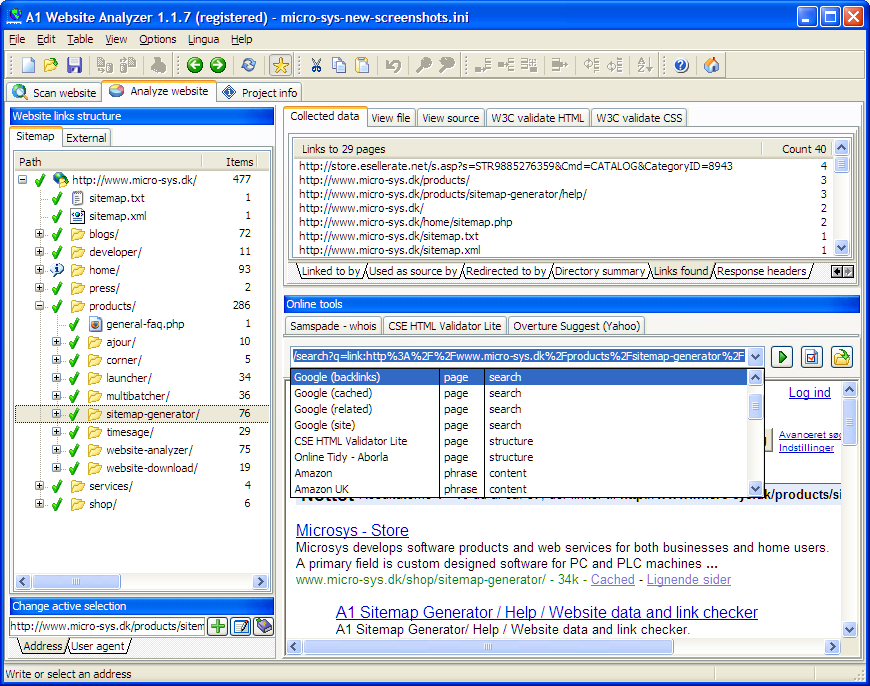Click the blue Help question mark icon
Viewport: 870px width, 686px height.
(681, 65)
